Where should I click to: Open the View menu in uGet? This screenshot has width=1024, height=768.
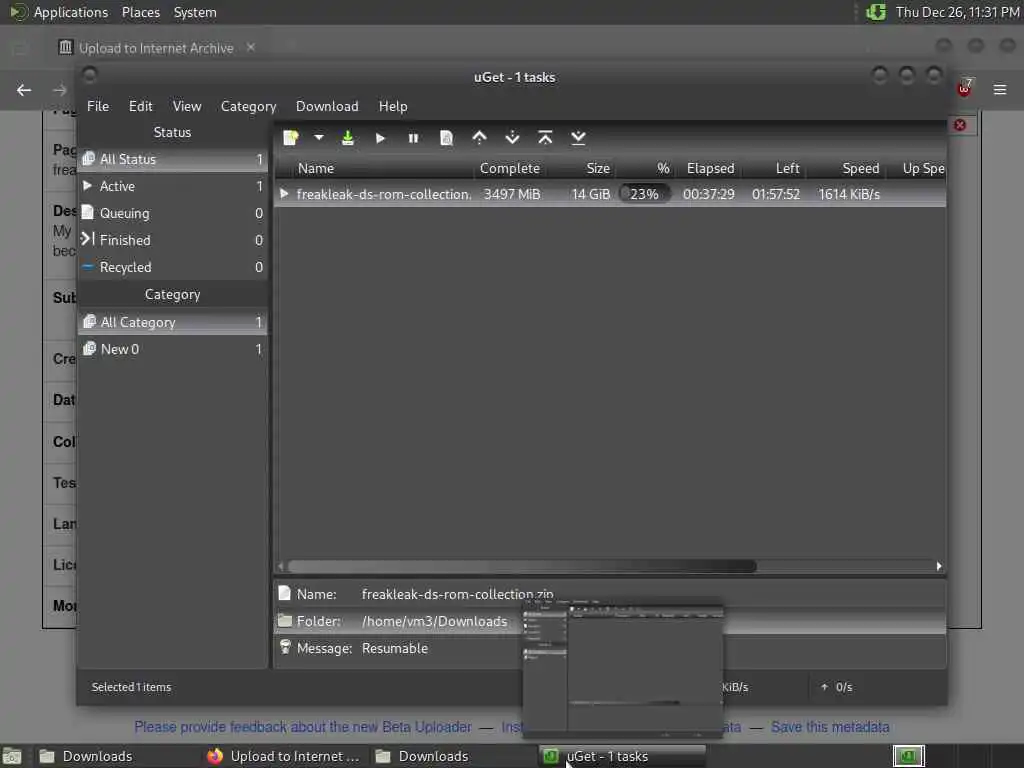pos(187,106)
